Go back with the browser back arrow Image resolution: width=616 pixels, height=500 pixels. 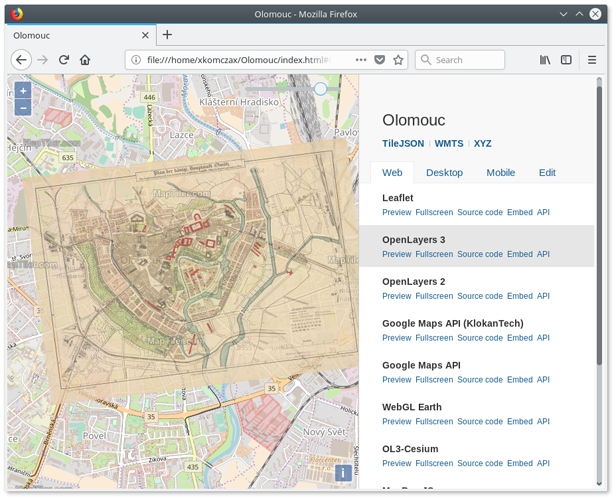point(21,60)
